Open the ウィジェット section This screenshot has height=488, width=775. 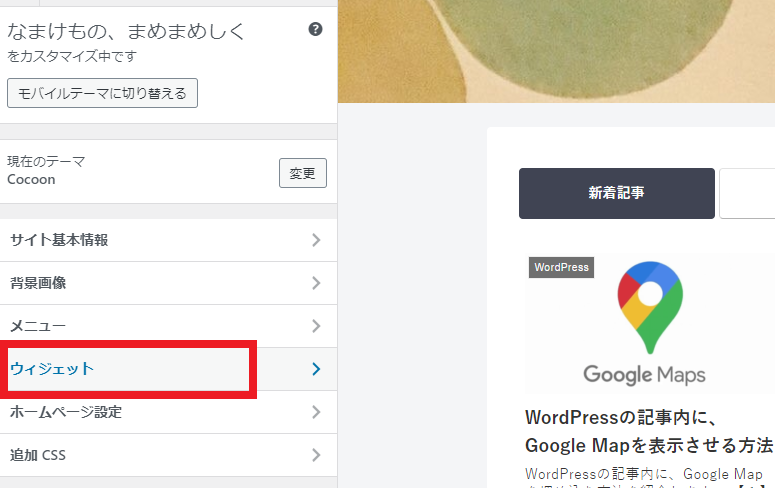point(169,369)
